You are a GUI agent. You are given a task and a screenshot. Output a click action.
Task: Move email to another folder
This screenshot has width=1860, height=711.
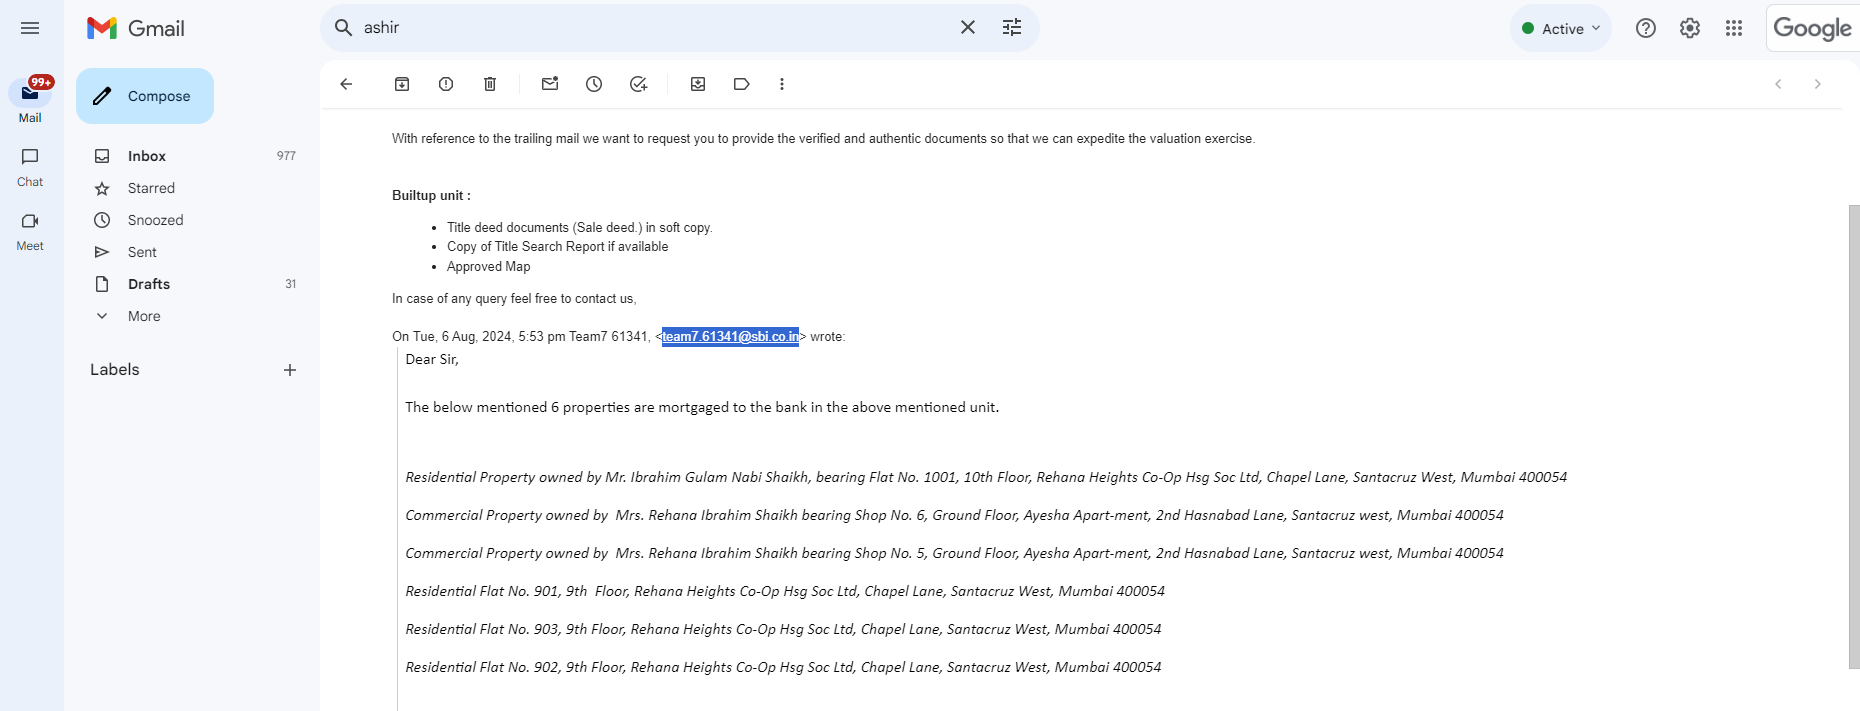698,84
